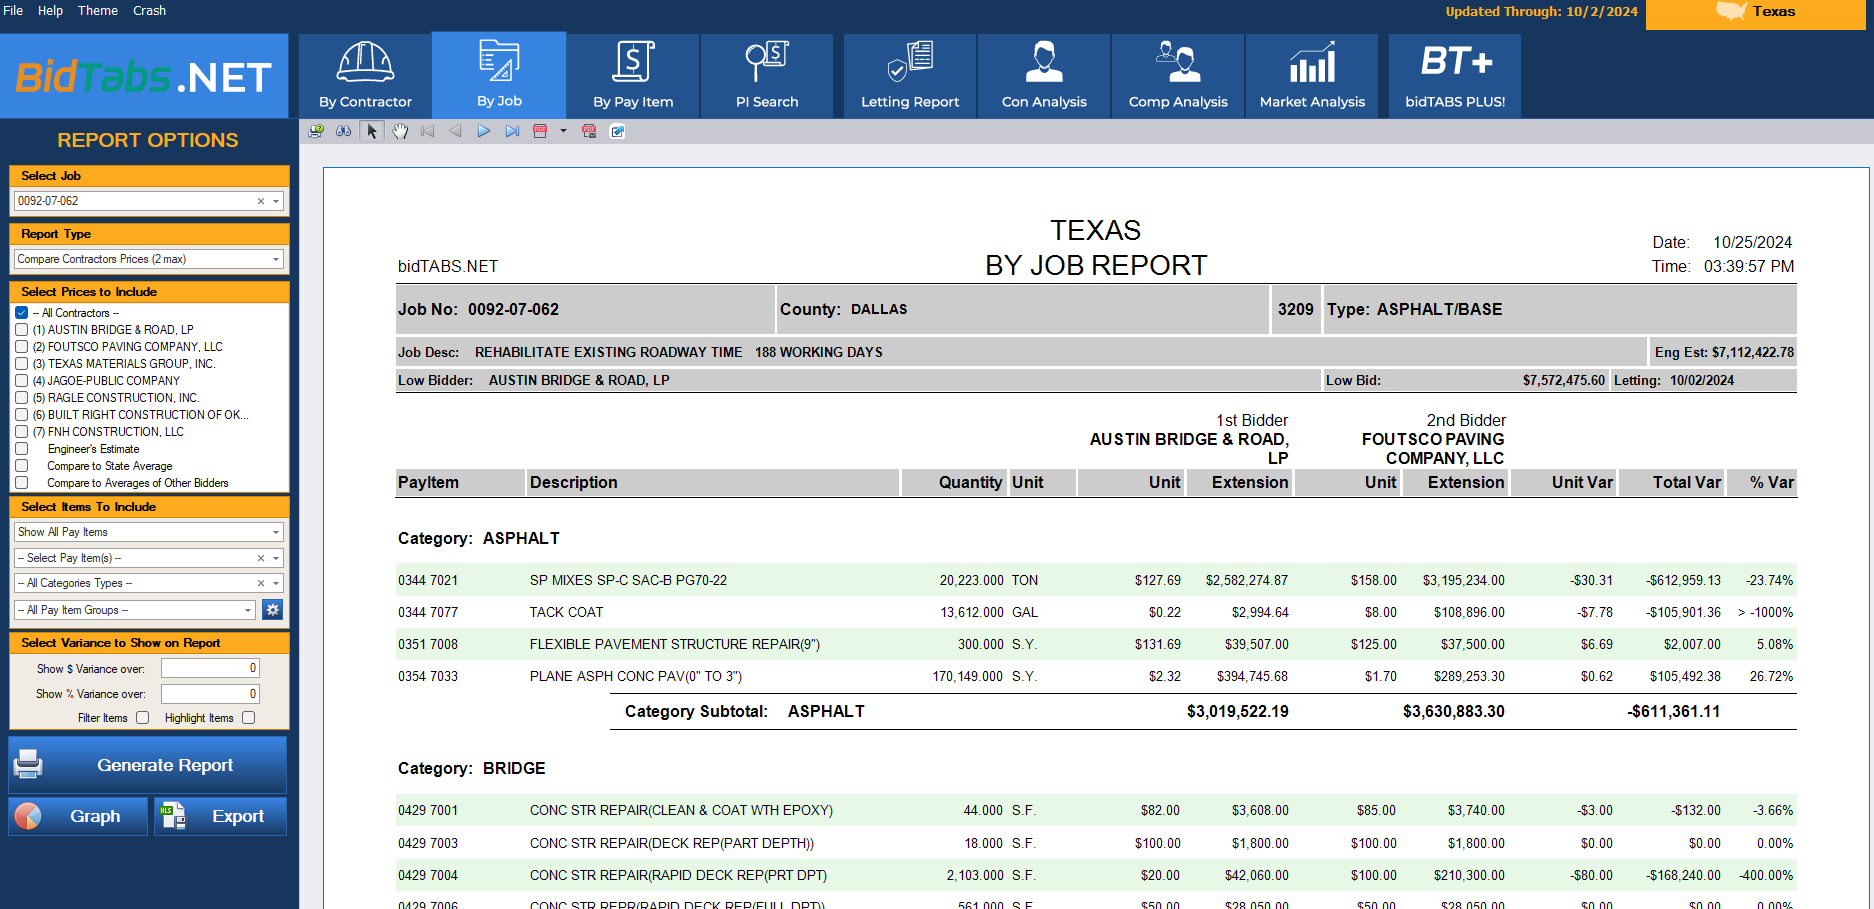This screenshot has width=1874, height=909.
Task: Click the FLEXIBLE PAVEMENT STRUCTURE REPAIR(9") row
Action: point(1096,644)
